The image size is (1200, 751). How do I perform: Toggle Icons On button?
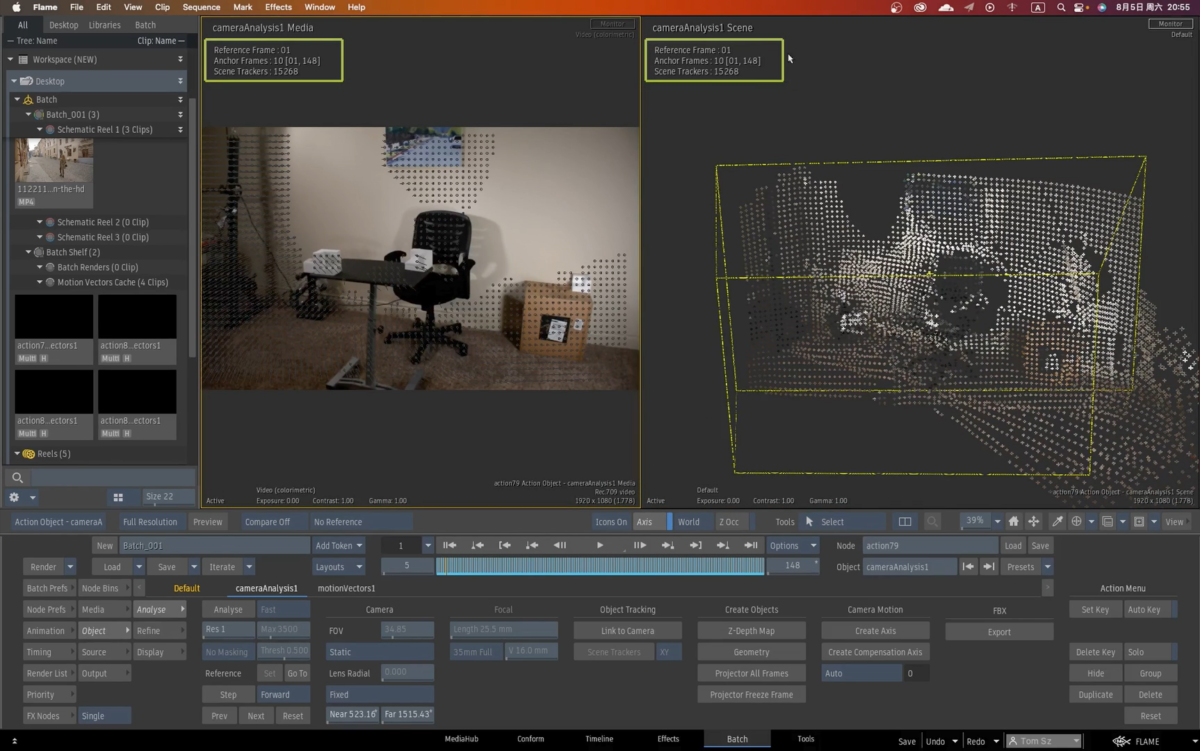pos(611,521)
